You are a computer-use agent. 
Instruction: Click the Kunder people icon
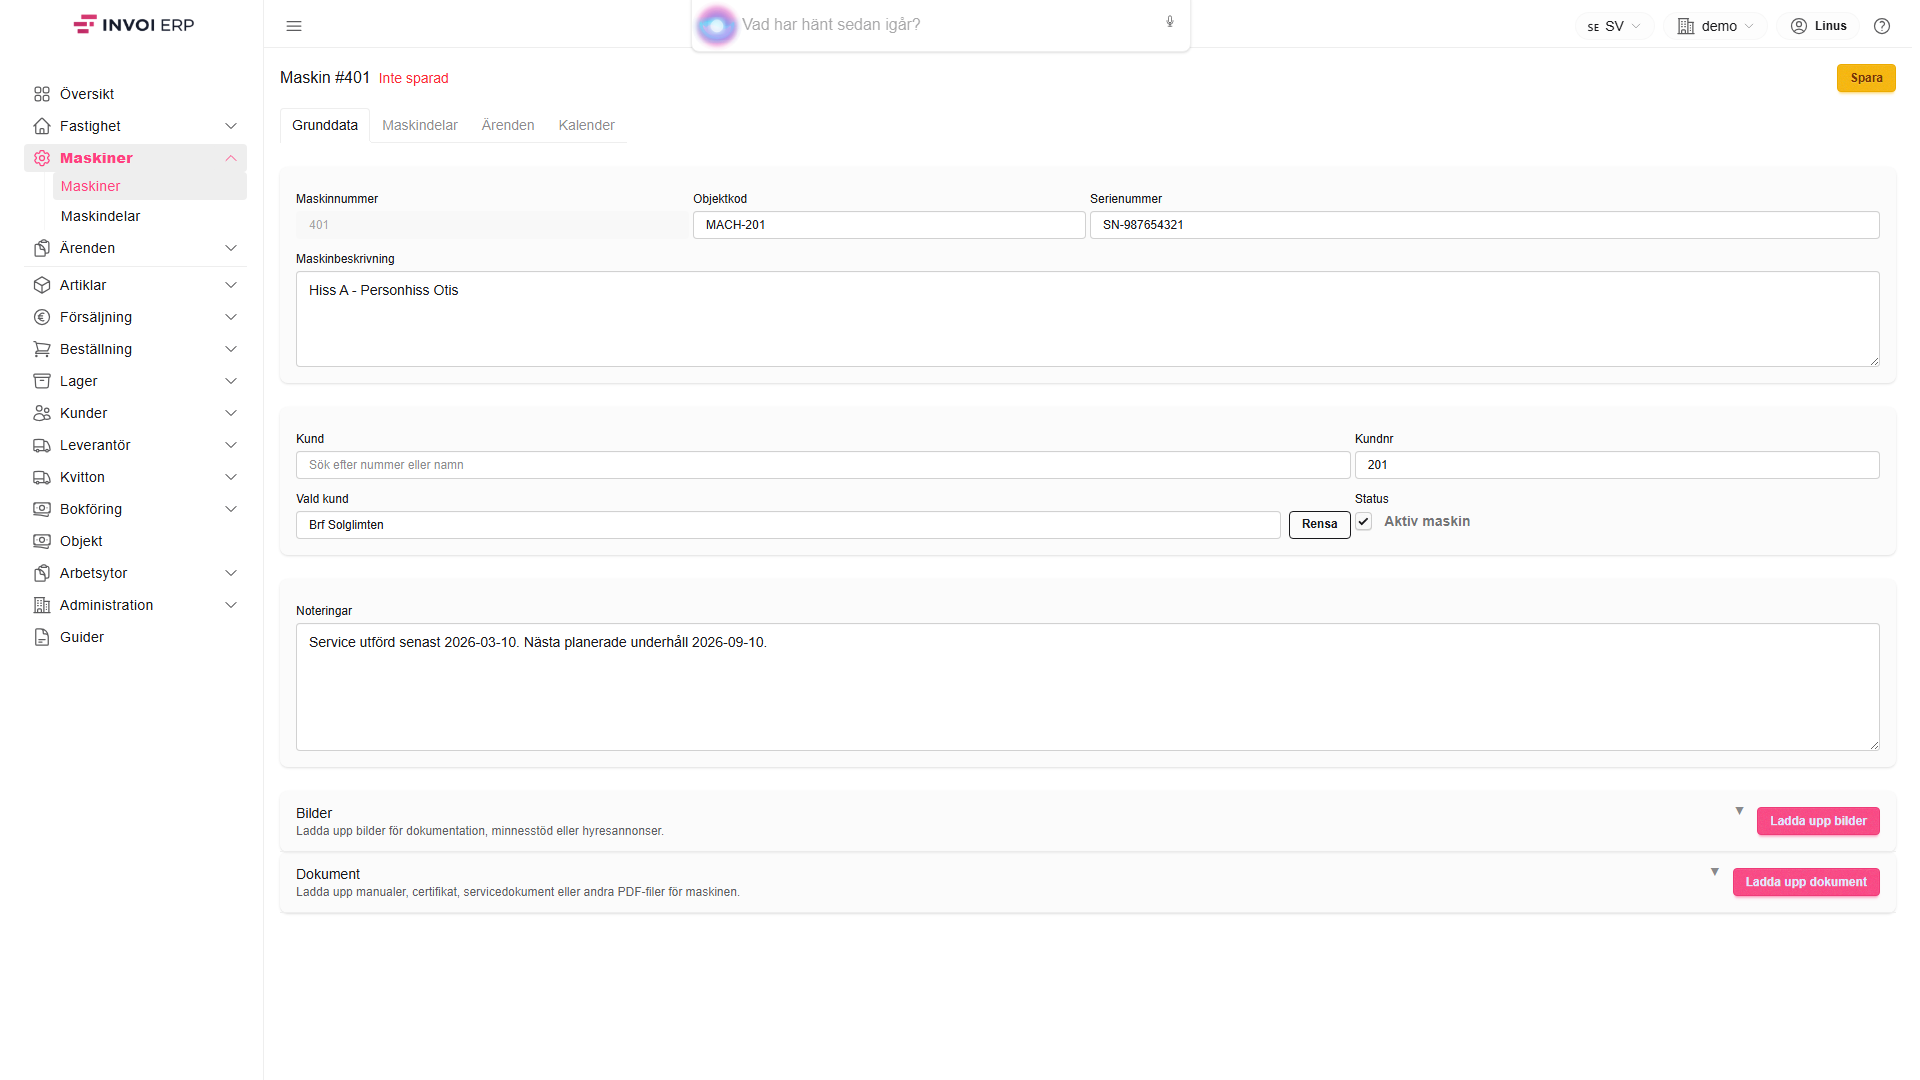(x=42, y=413)
